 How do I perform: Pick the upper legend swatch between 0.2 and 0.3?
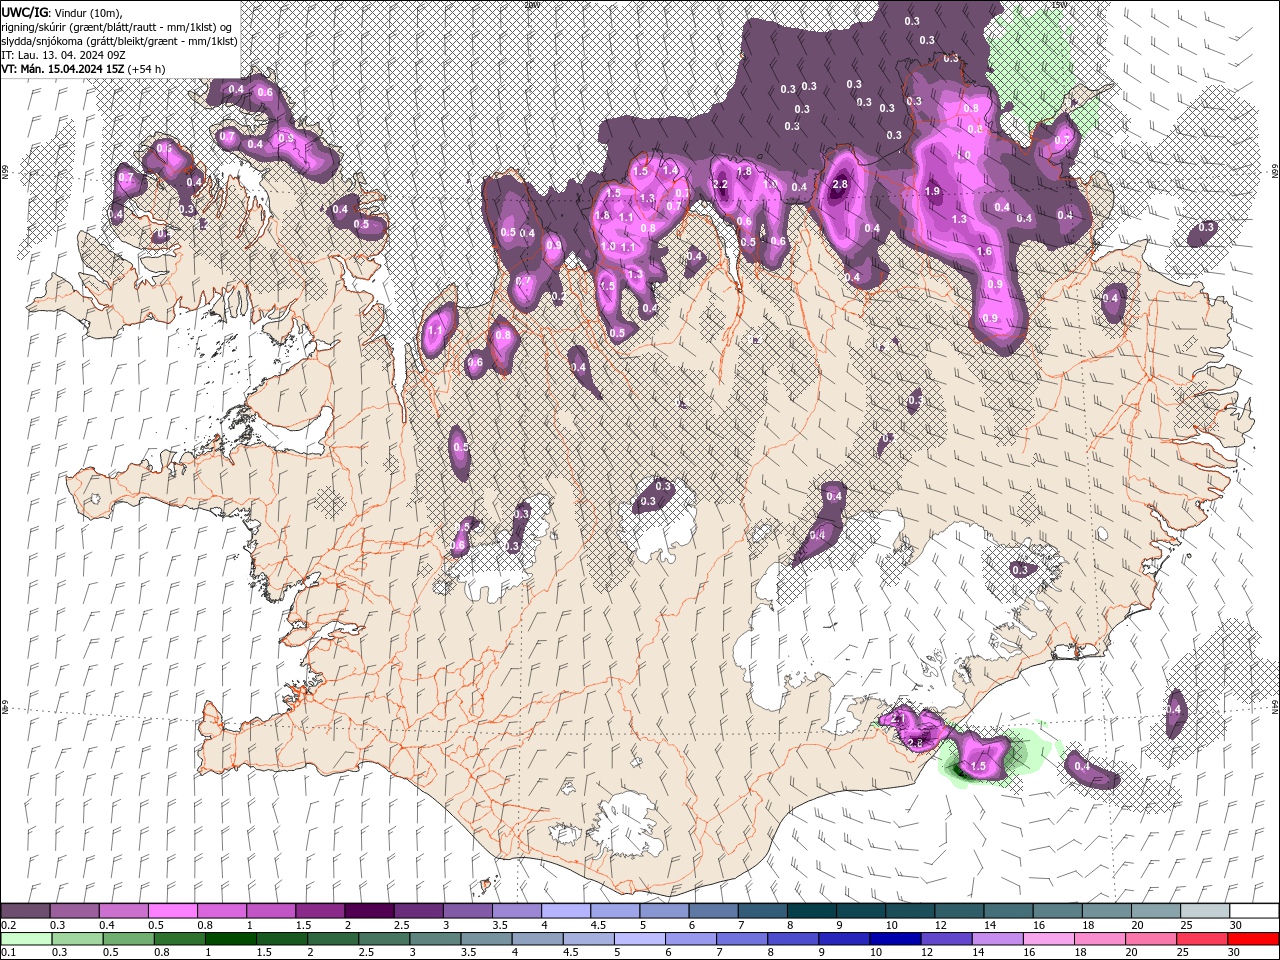tap(26, 910)
